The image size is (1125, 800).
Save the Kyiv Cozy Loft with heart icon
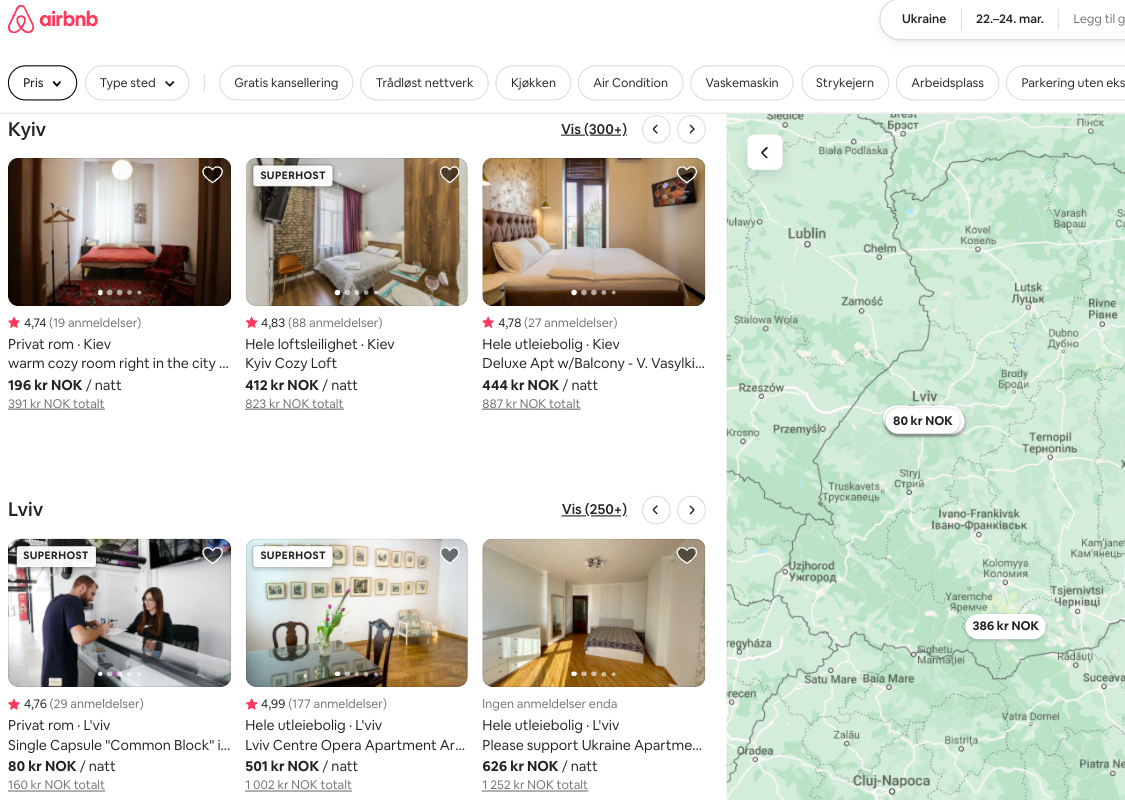point(449,175)
